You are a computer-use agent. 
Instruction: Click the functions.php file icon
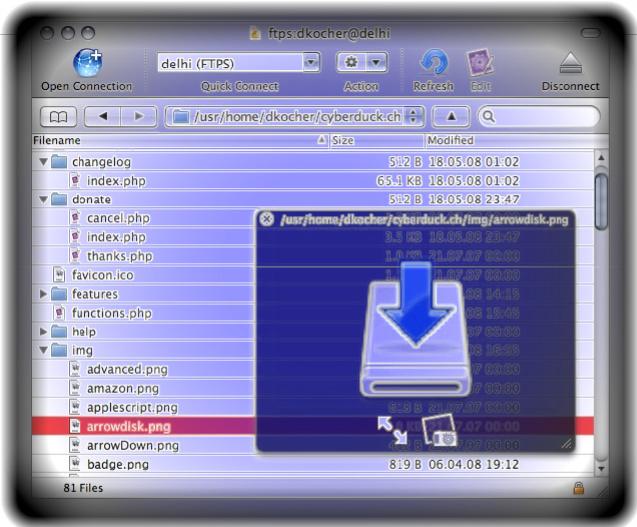tap(59, 312)
